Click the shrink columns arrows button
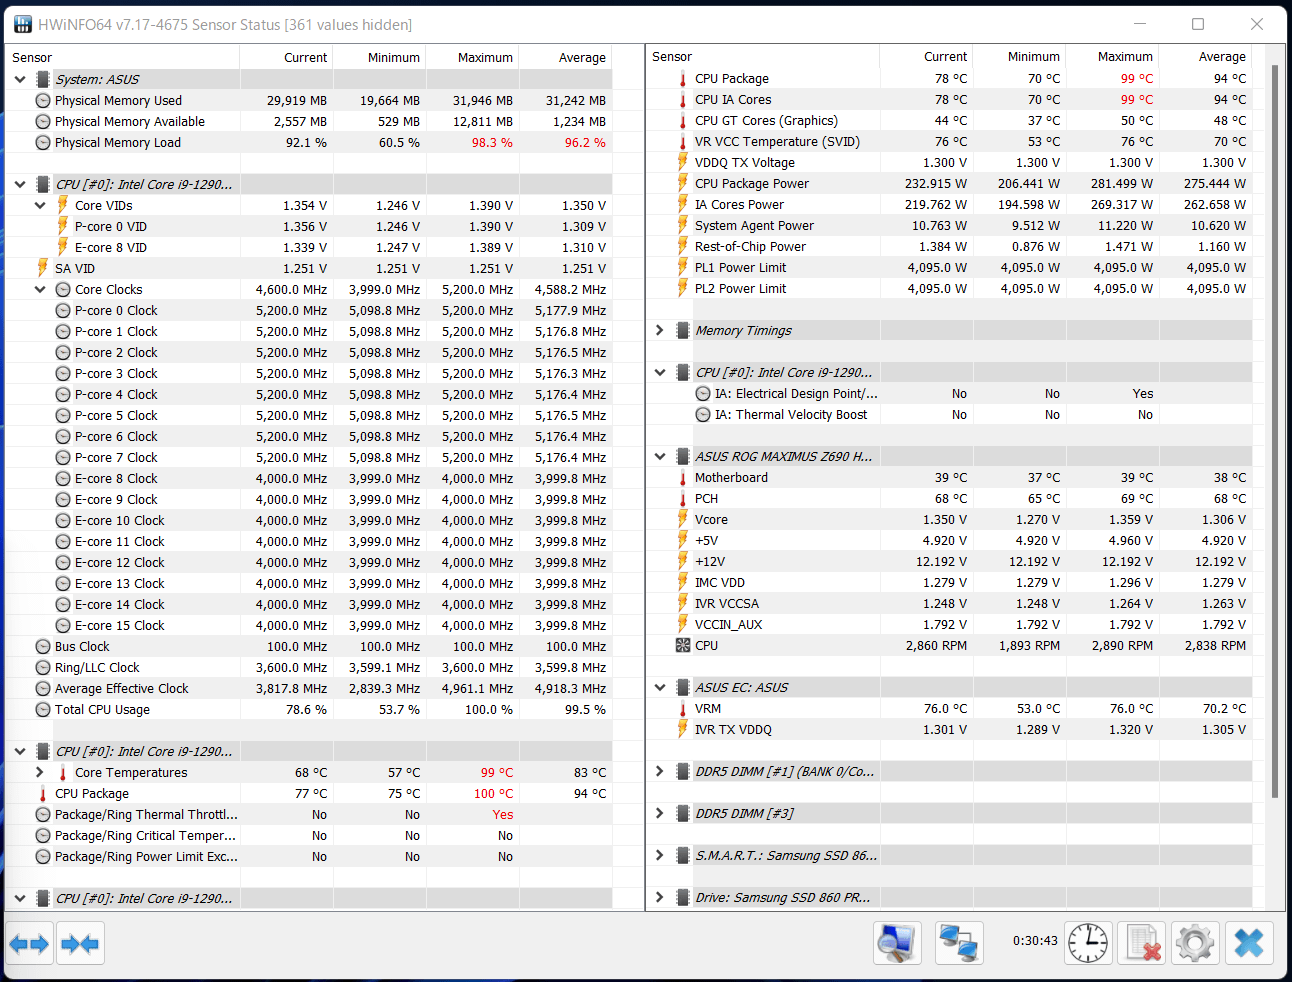1292x982 pixels. [x=80, y=943]
